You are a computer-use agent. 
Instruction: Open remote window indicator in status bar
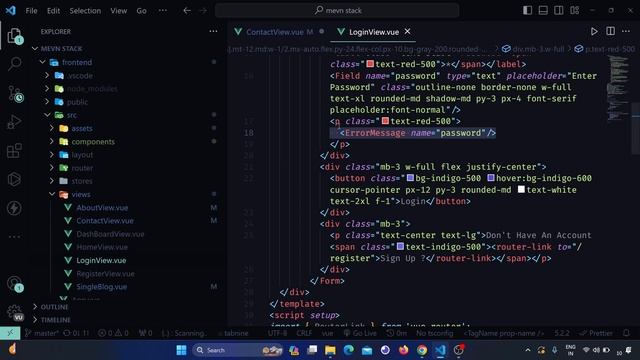(10, 333)
